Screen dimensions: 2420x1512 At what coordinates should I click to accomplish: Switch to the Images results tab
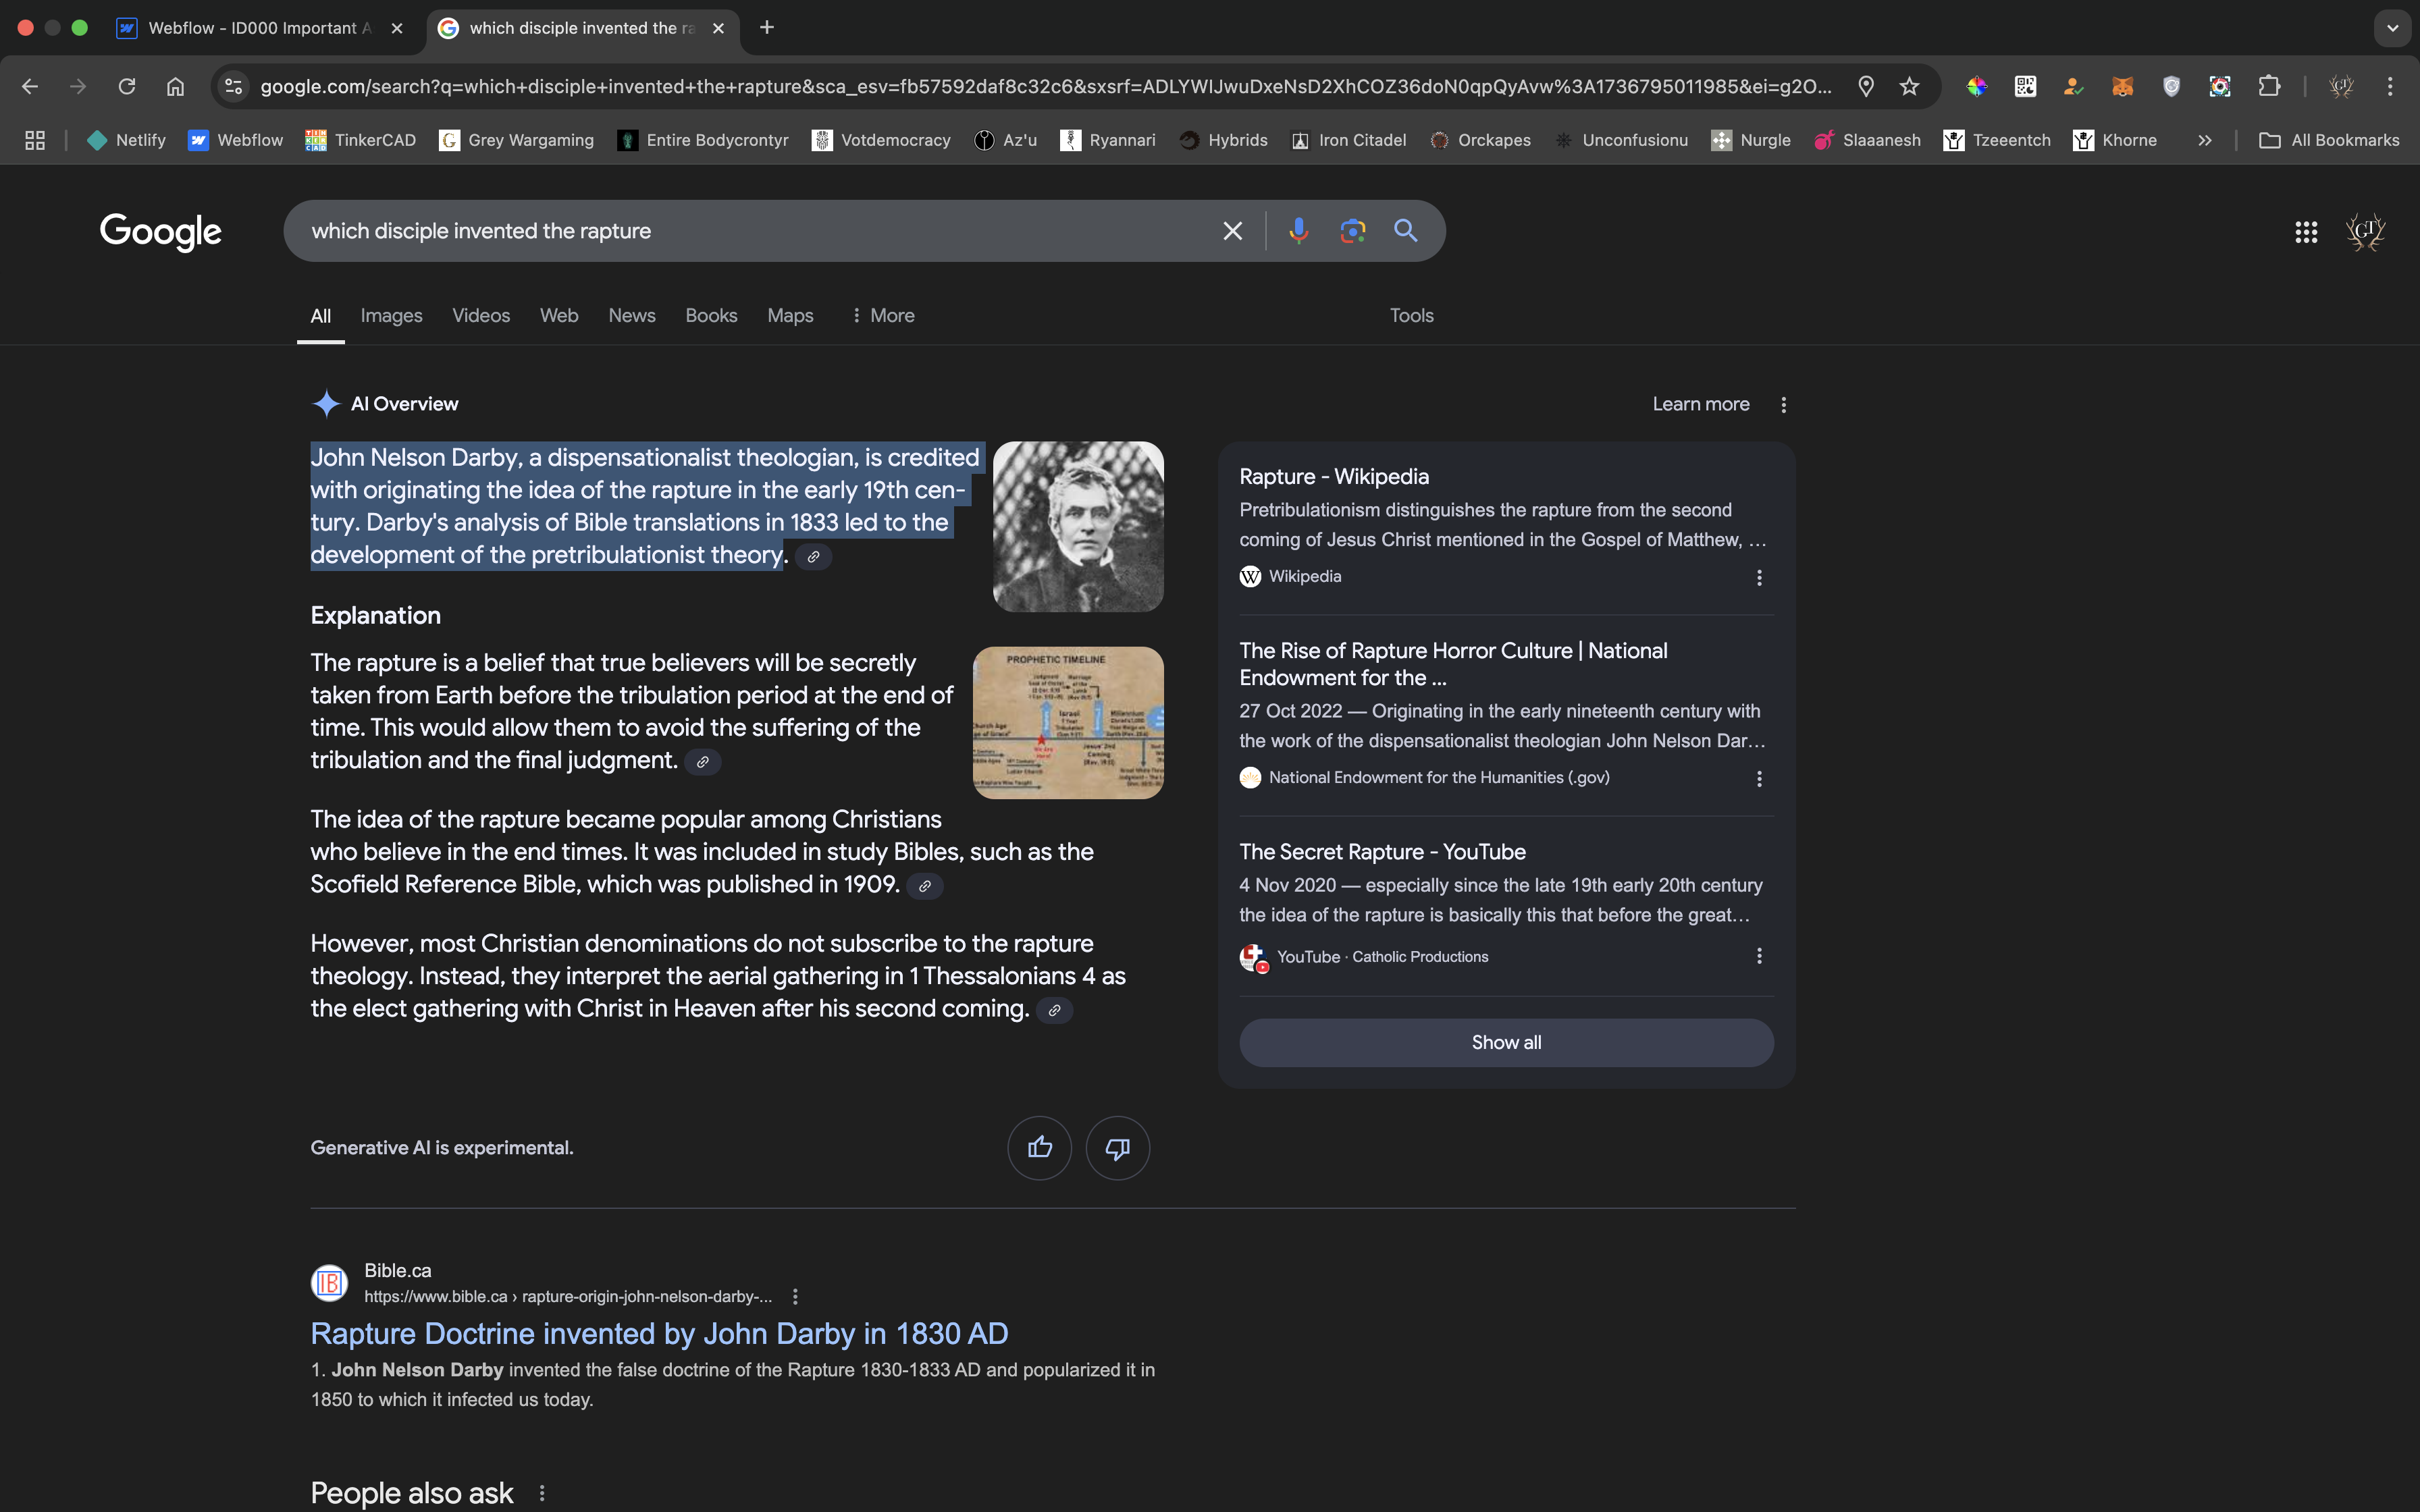pyautogui.click(x=391, y=316)
